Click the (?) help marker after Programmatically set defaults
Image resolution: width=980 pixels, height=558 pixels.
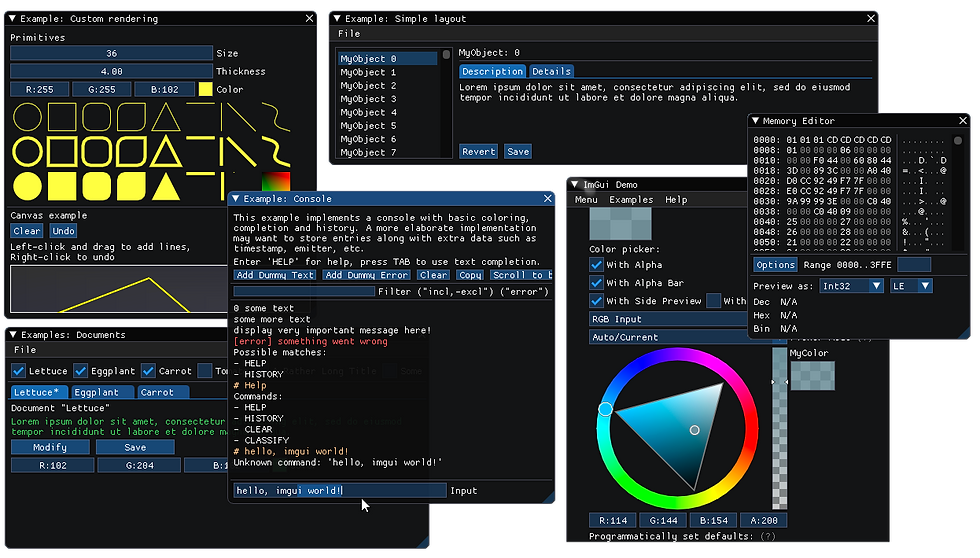[768, 536]
